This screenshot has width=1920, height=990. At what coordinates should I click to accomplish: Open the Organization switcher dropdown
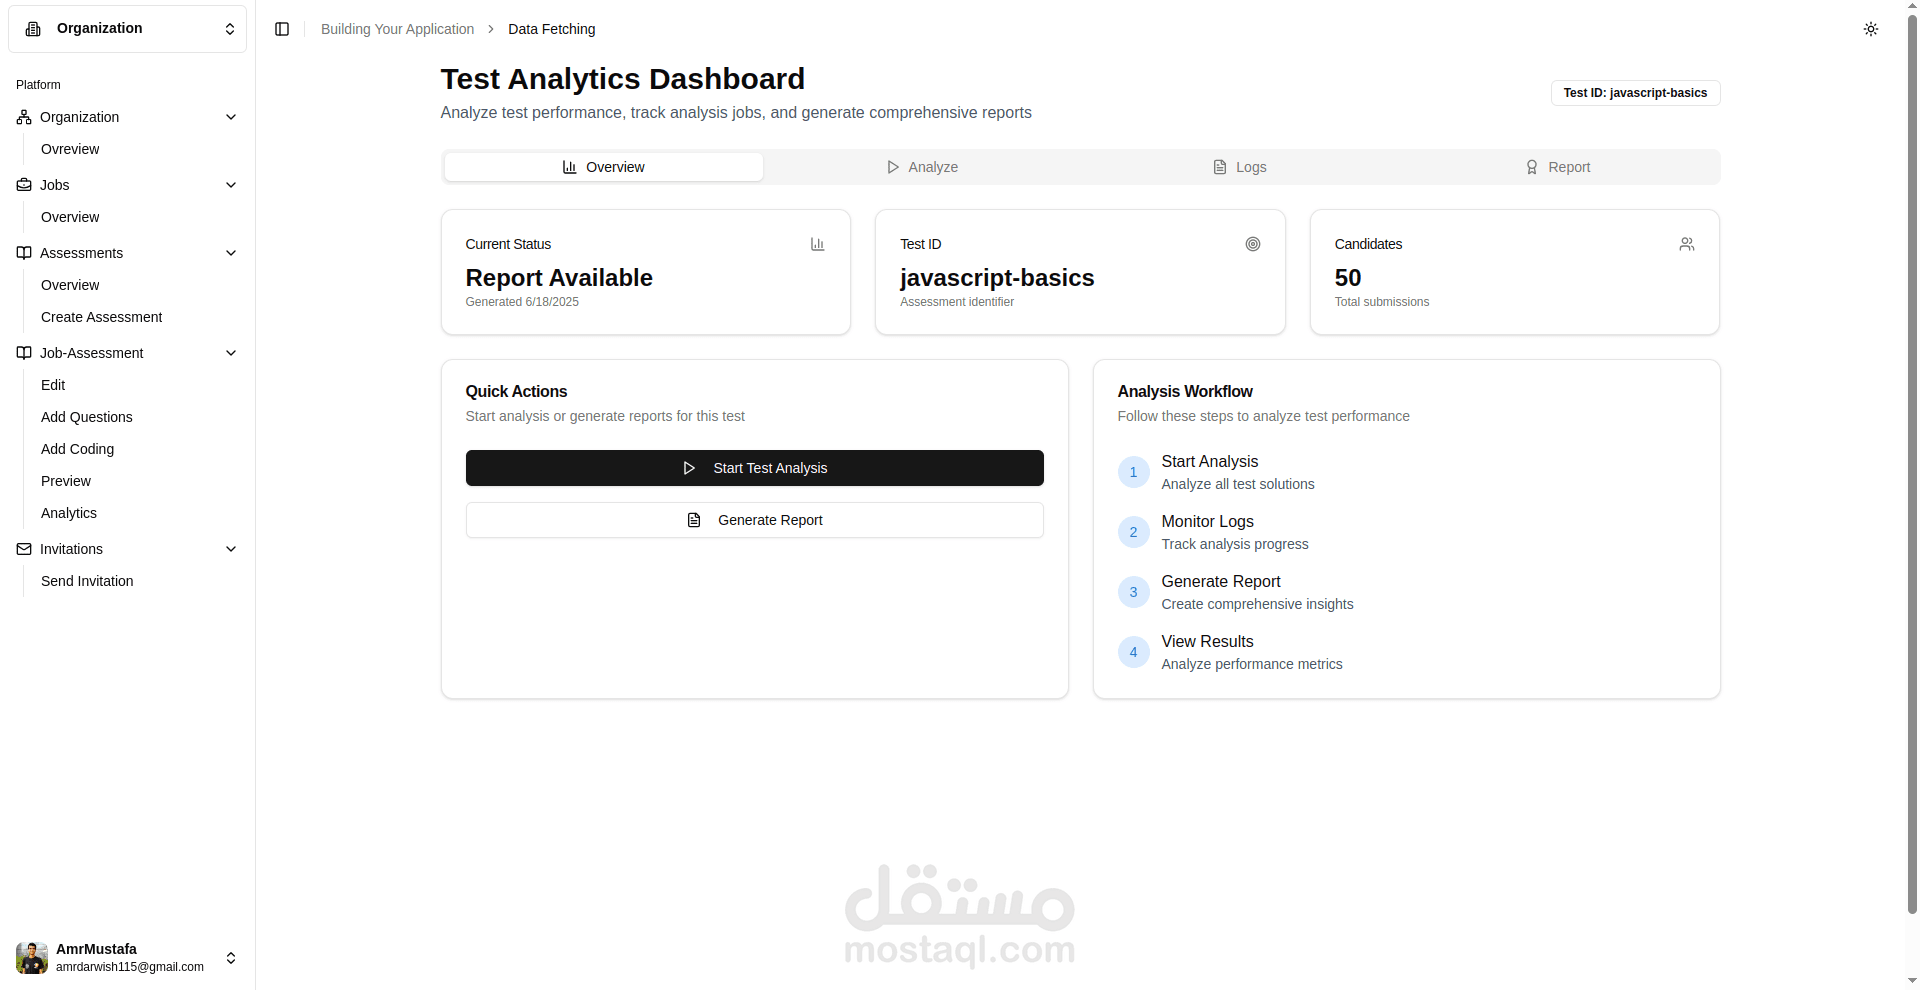(127, 29)
